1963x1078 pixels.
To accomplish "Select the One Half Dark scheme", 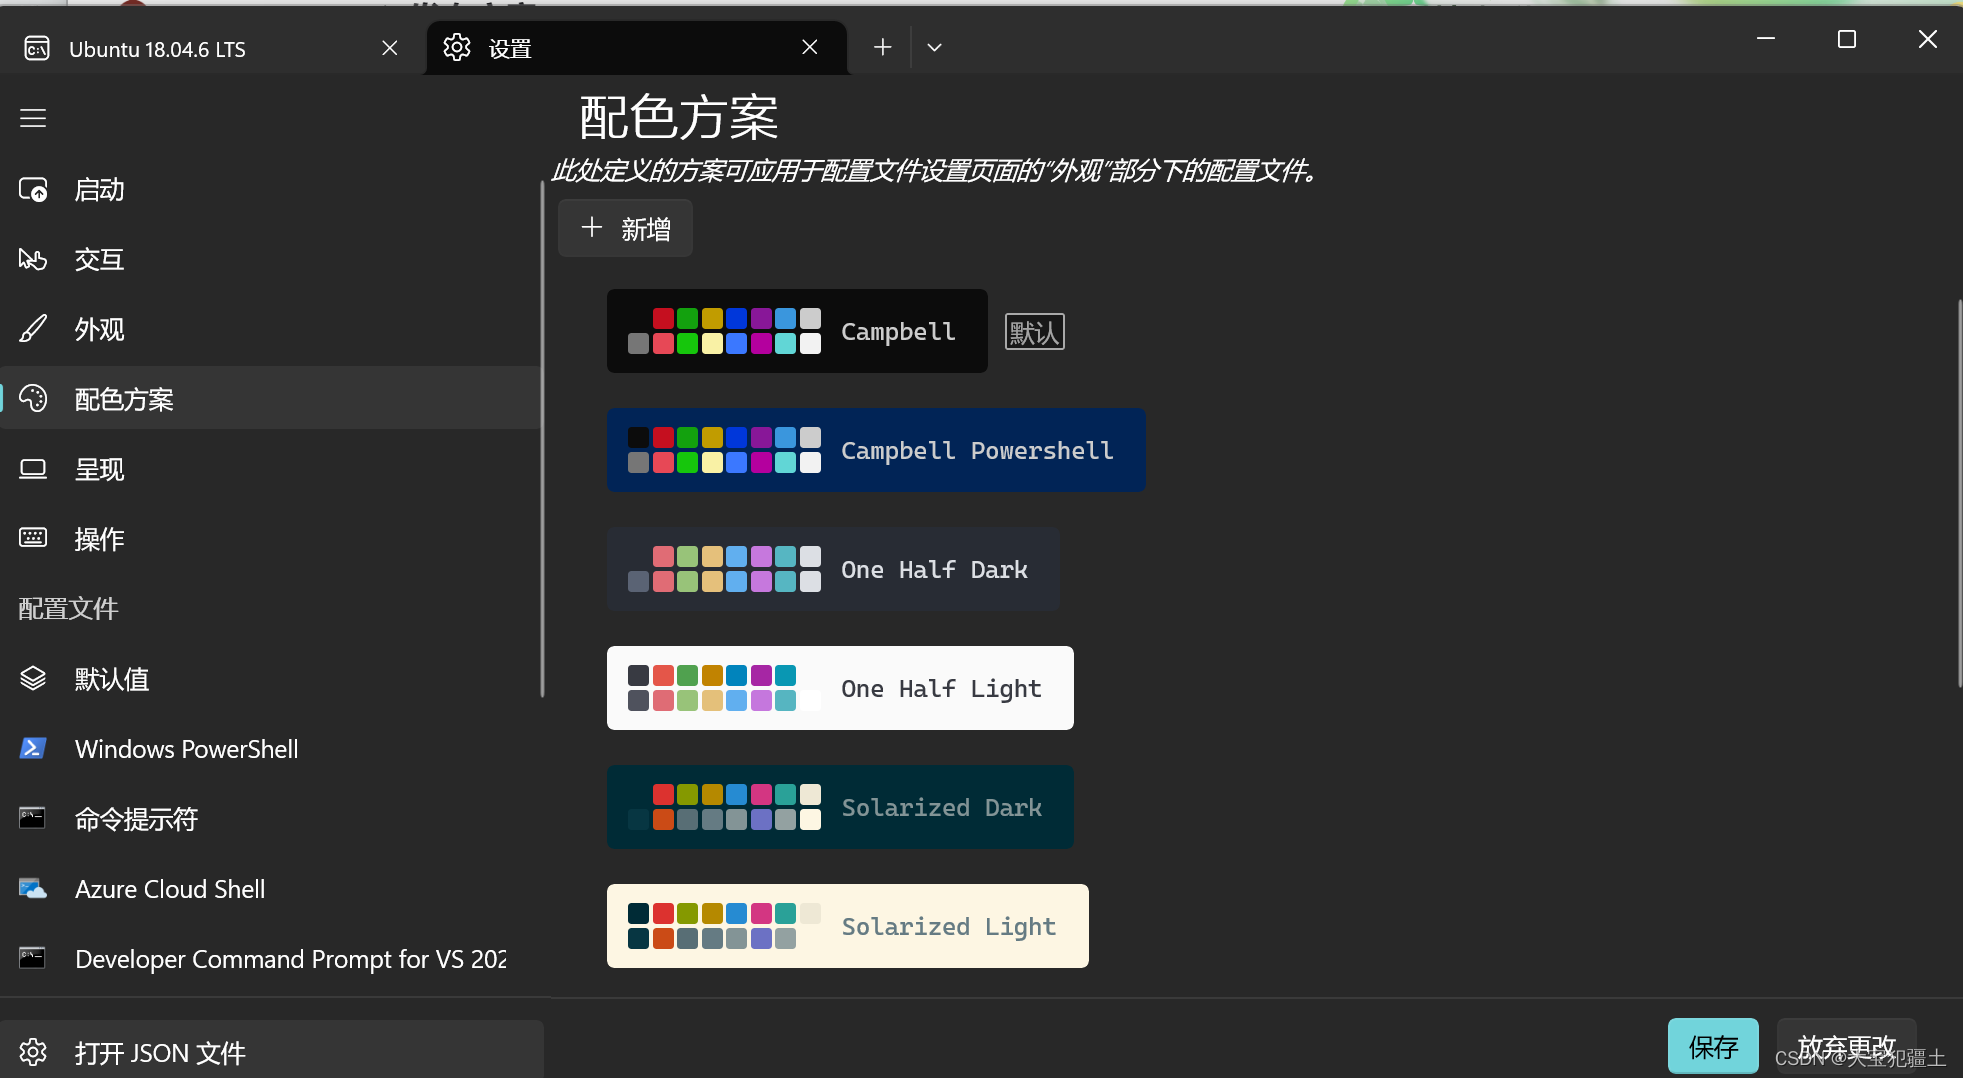I will [x=833, y=569].
